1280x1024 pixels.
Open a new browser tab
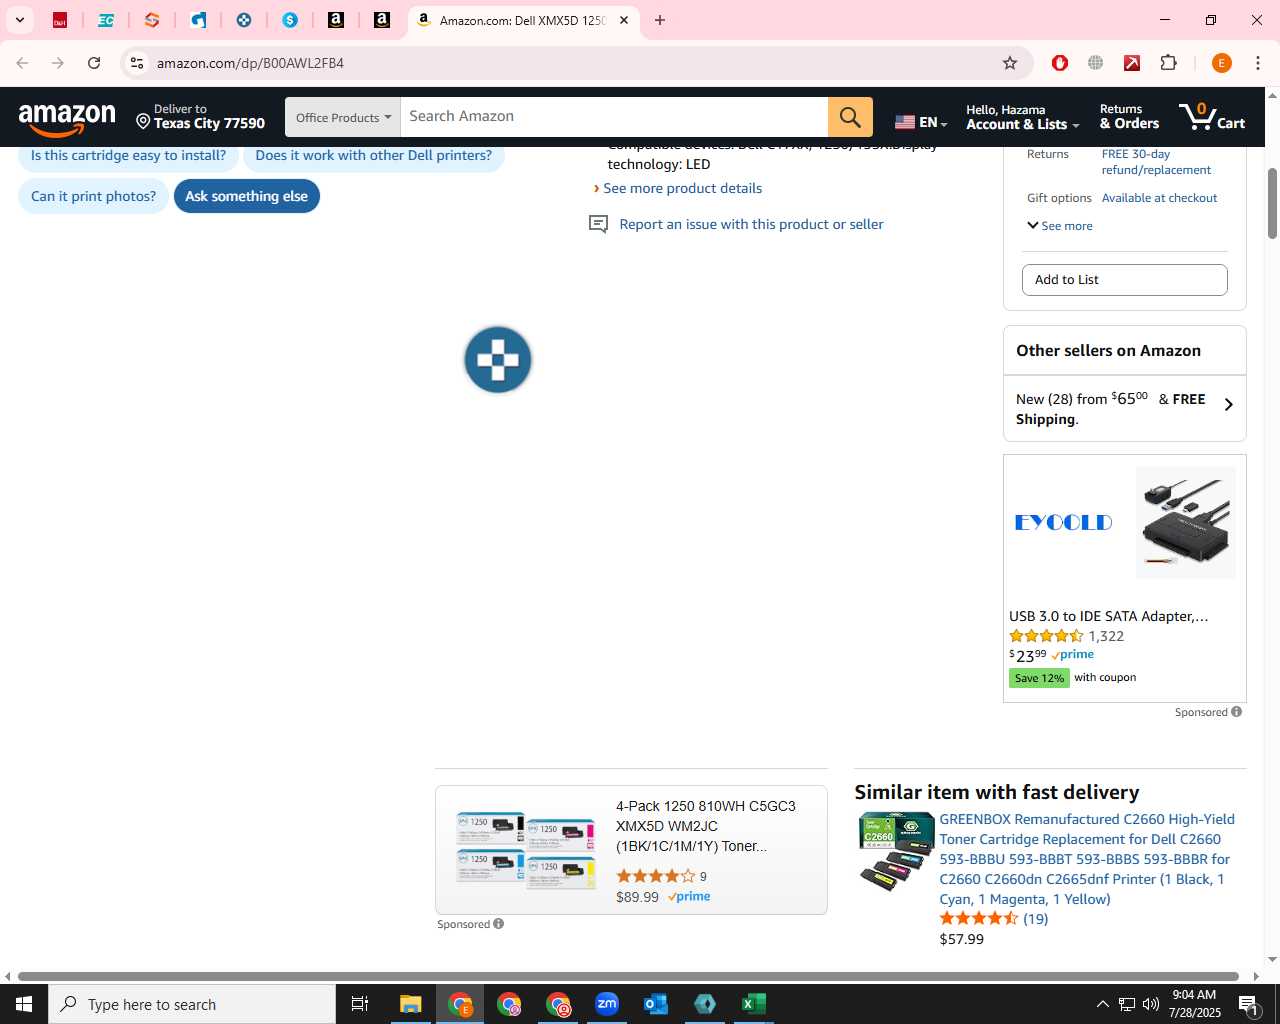click(660, 20)
